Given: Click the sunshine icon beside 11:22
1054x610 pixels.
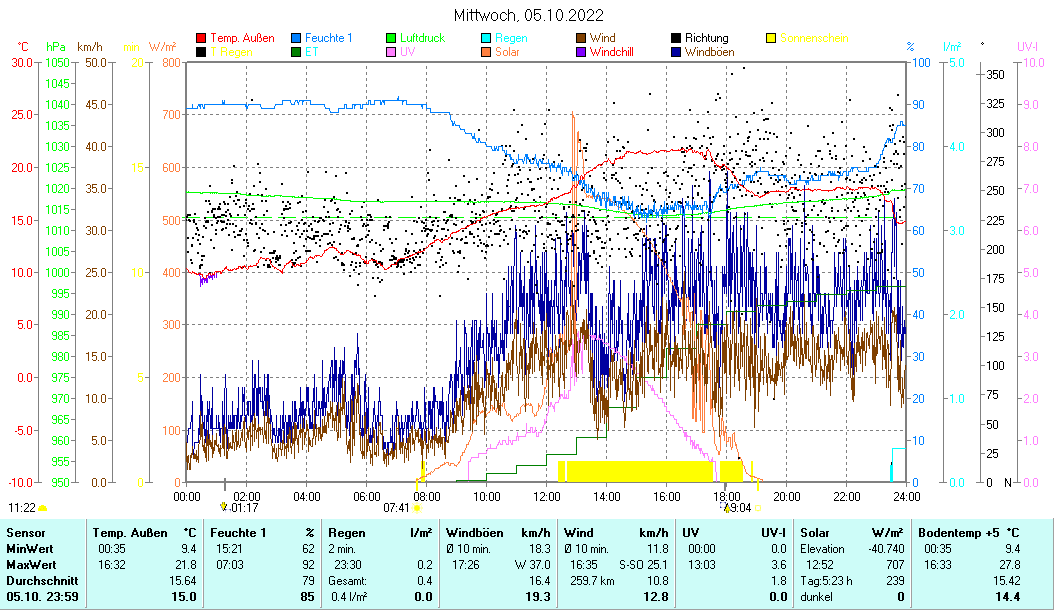Looking at the screenshot, I should pos(43,508).
